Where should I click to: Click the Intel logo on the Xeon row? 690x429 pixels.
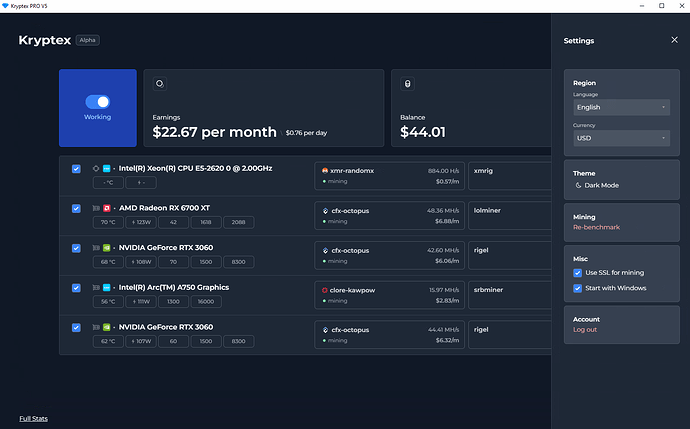click(106, 169)
